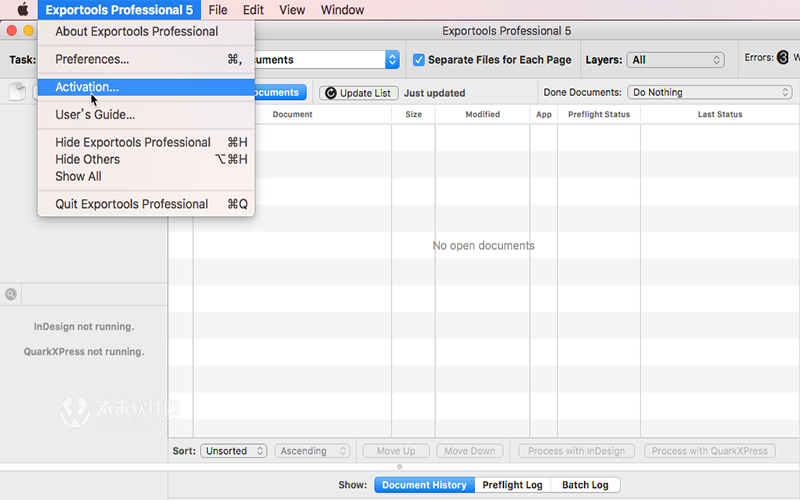The image size is (800, 500).
Task: Open the User's Guide
Action: (x=146, y=115)
